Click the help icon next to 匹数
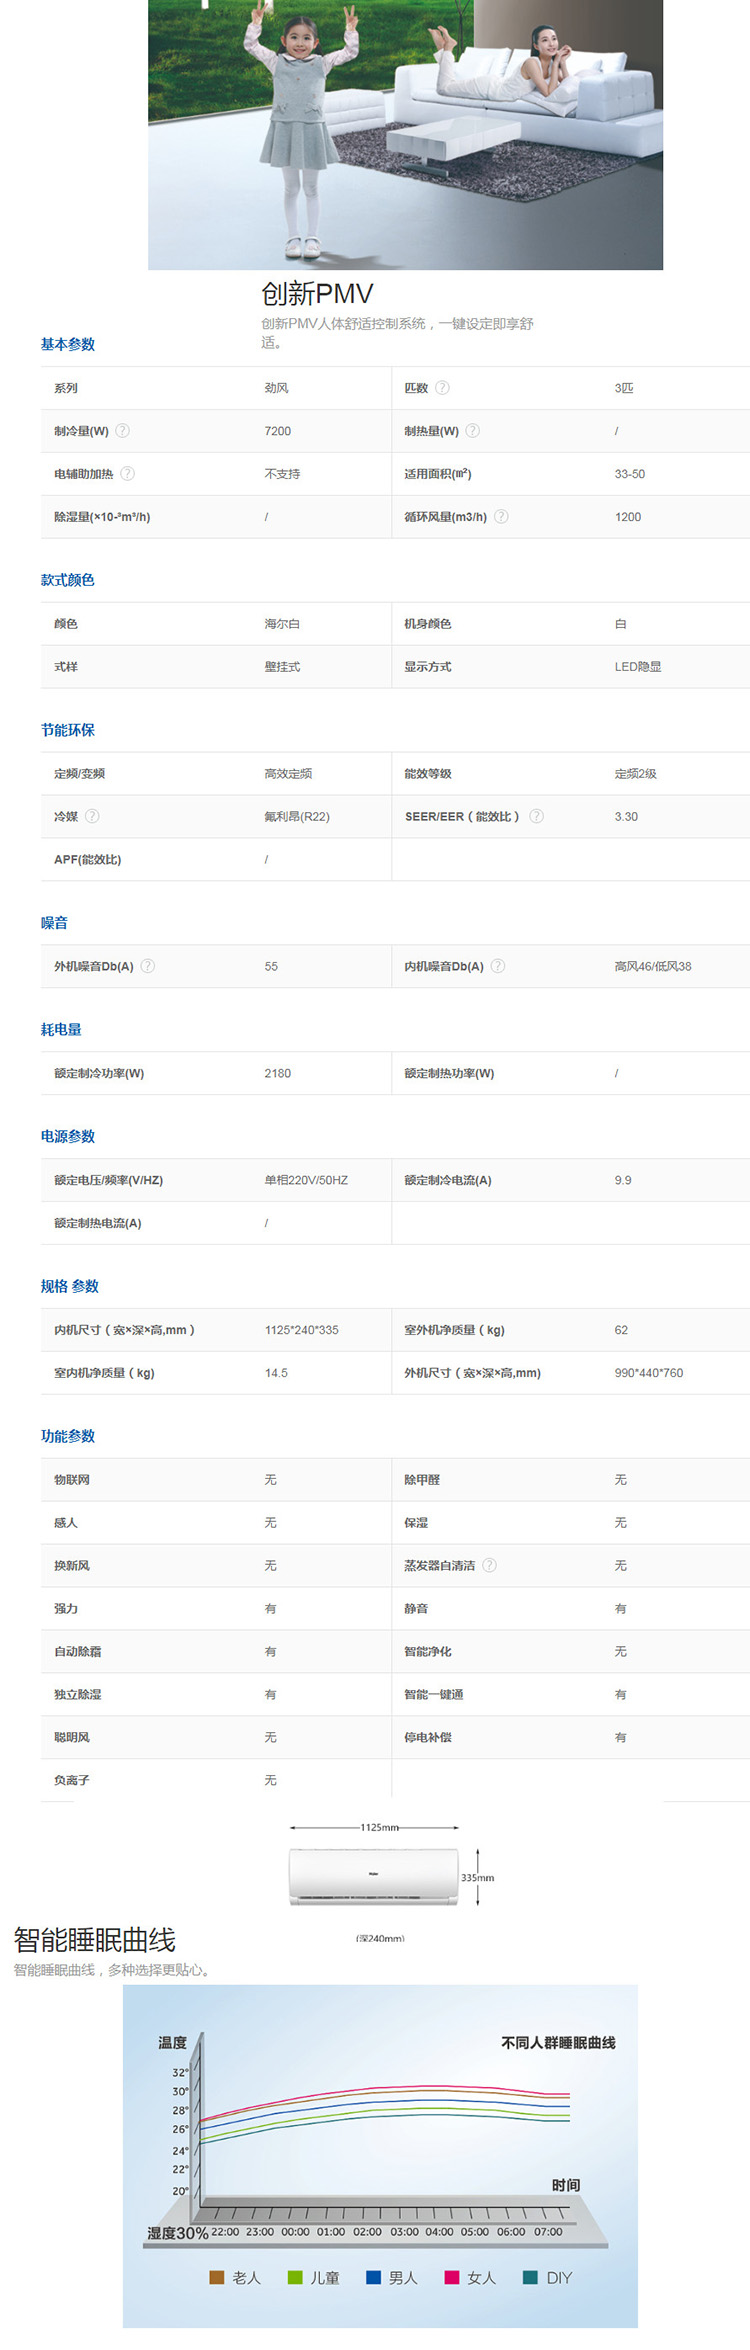Image resolution: width=750 pixels, height=2350 pixels. (442, 388)
